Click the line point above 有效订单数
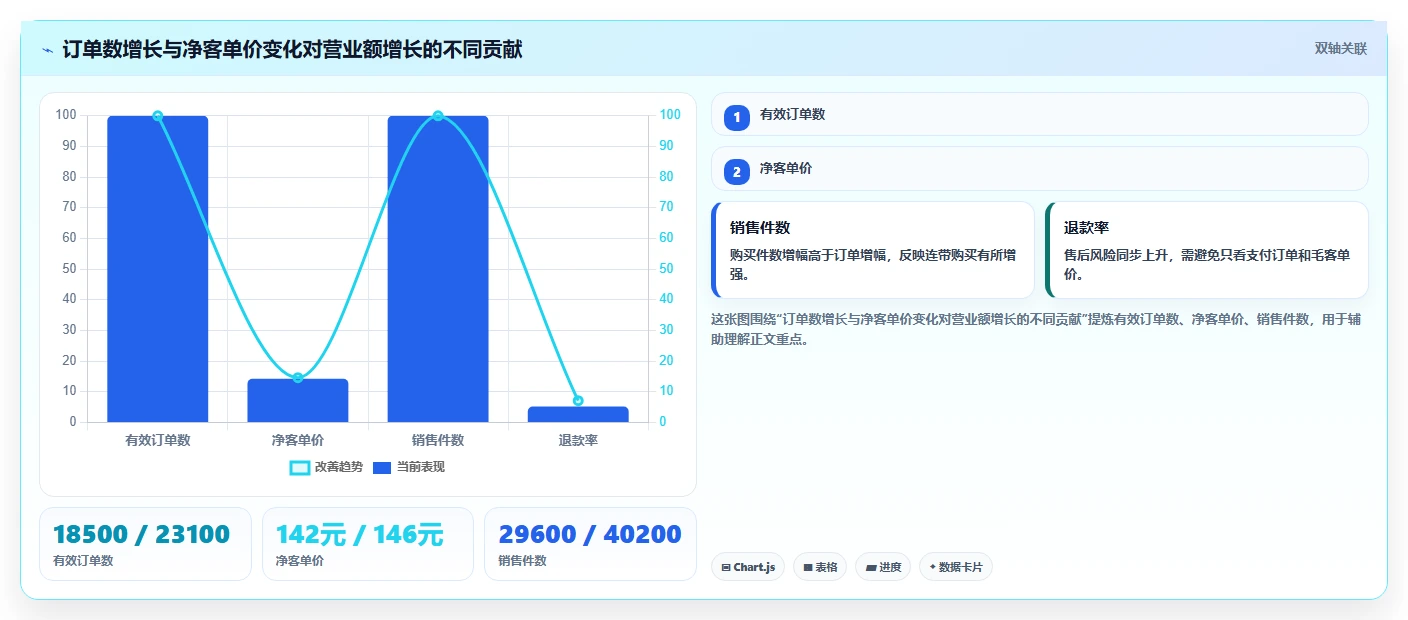Viewport: 1408px width, 620px height. 158,116
